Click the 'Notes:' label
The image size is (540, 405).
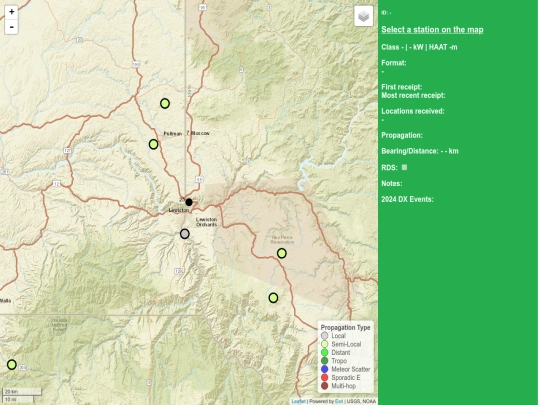click(x=392, y=184)
